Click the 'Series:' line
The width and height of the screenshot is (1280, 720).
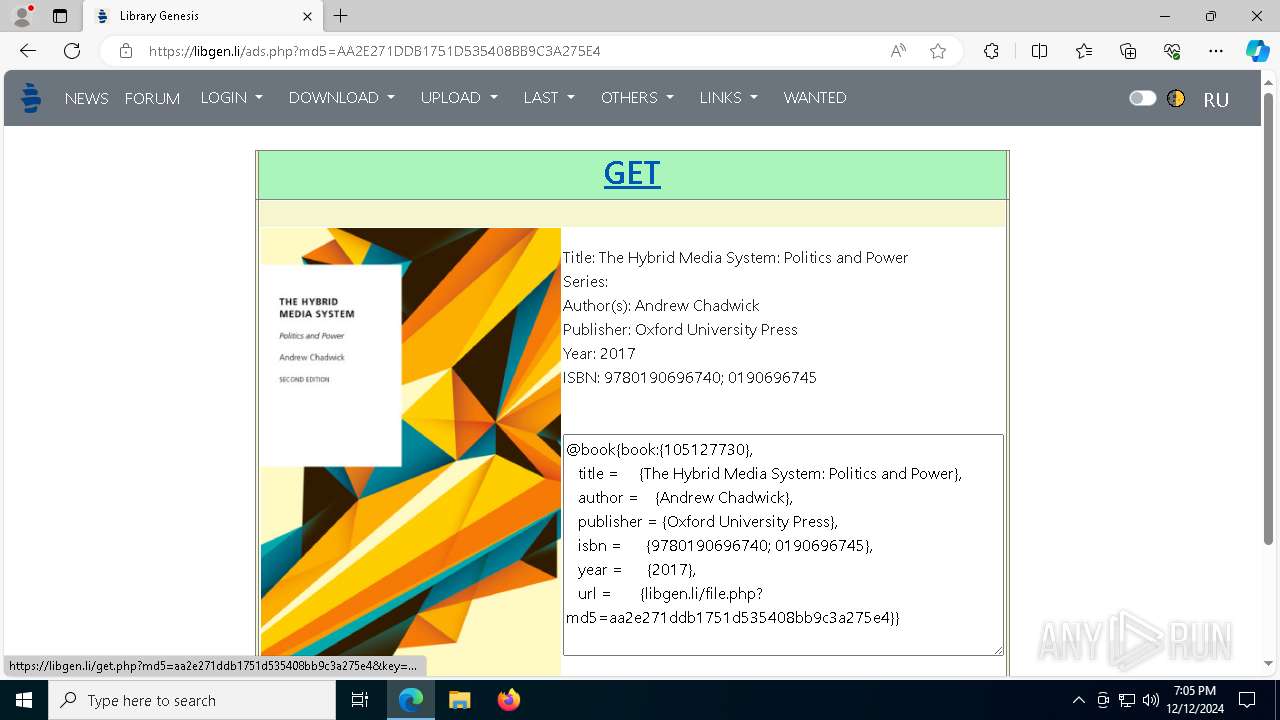click(x=585, y=281)
